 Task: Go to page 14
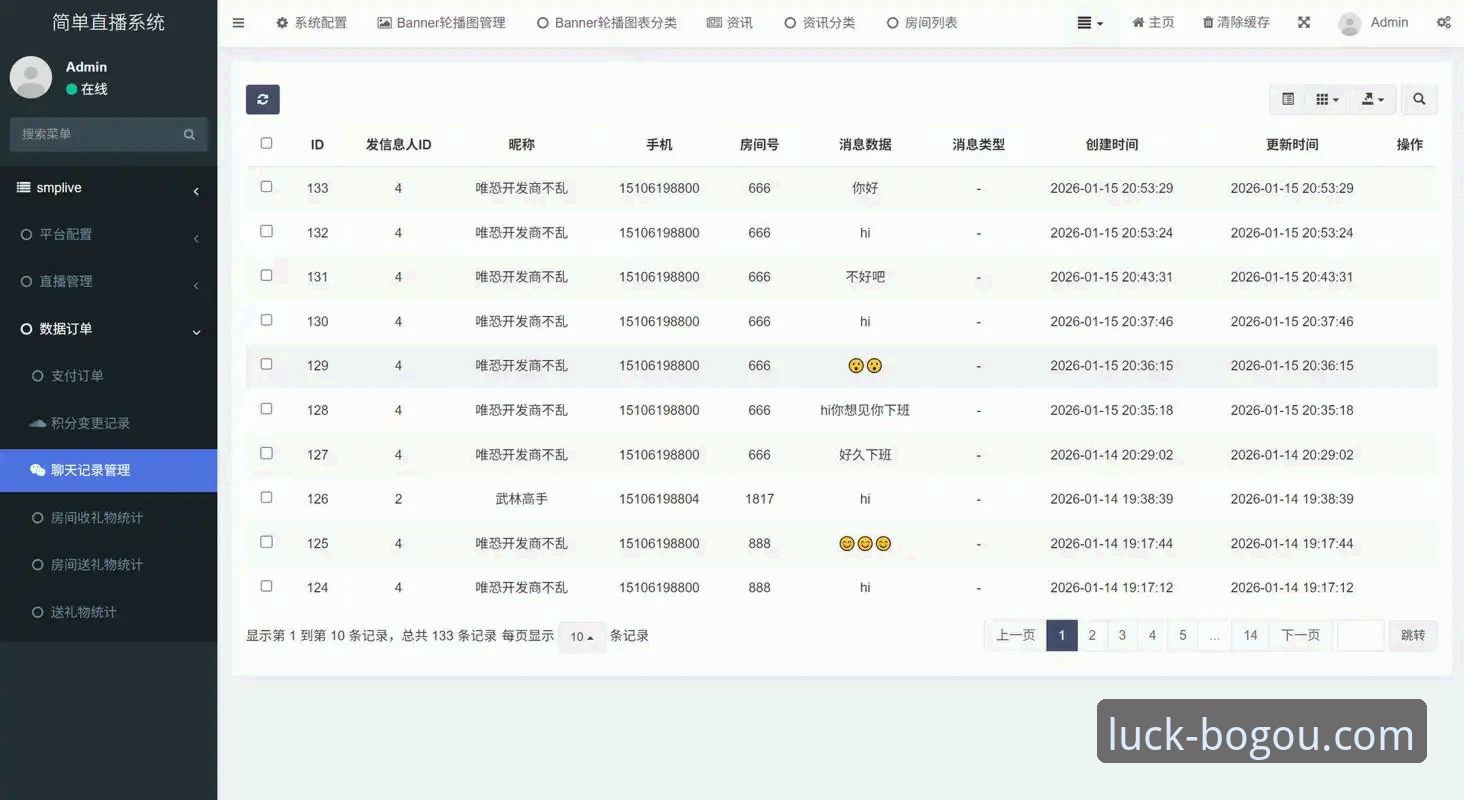pos(1250,635)
